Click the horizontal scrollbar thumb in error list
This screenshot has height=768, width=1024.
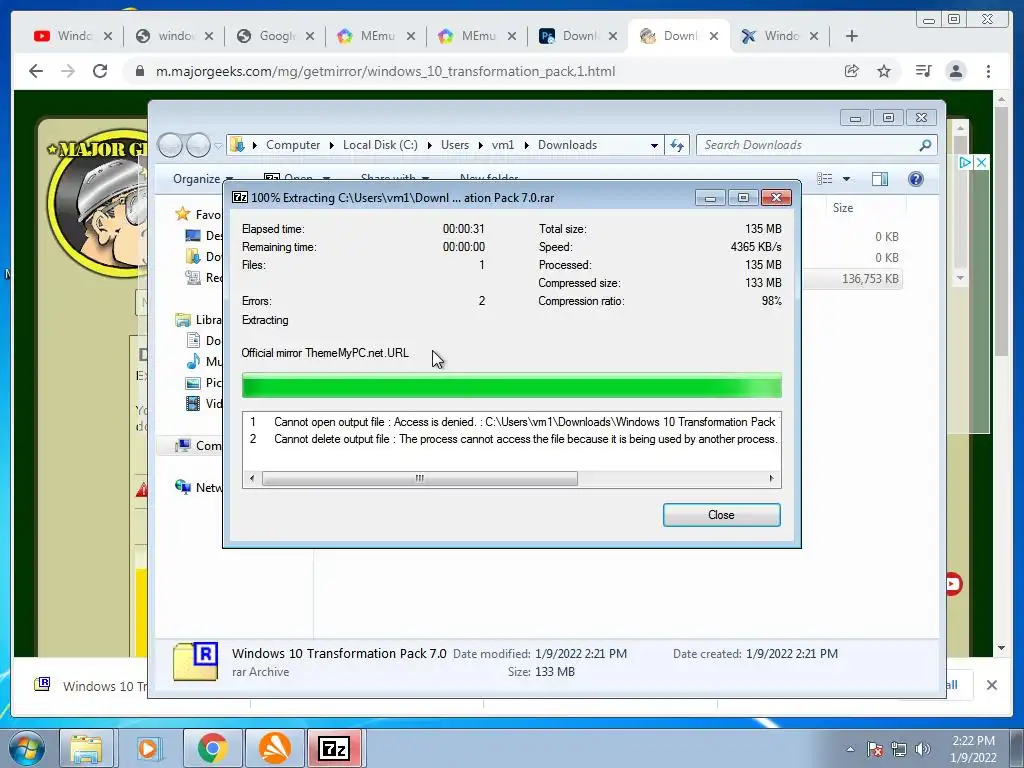pyautogui.click(x=419, y=479)
